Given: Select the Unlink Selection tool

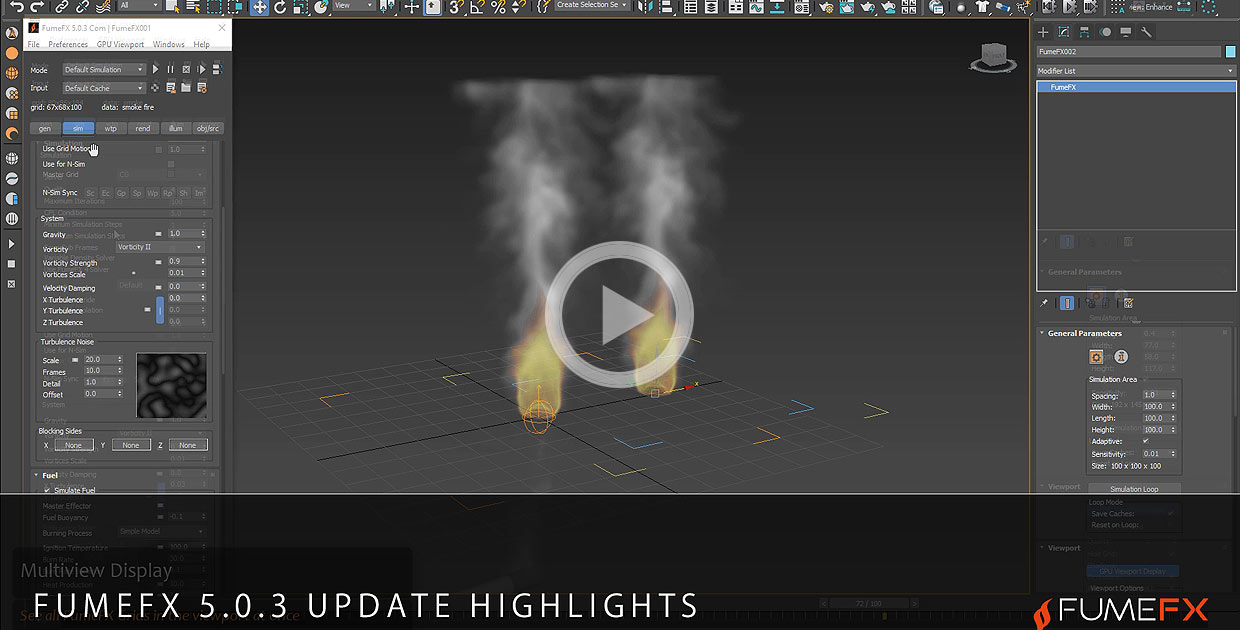Looking at the screenshot, I should [82, 7].
